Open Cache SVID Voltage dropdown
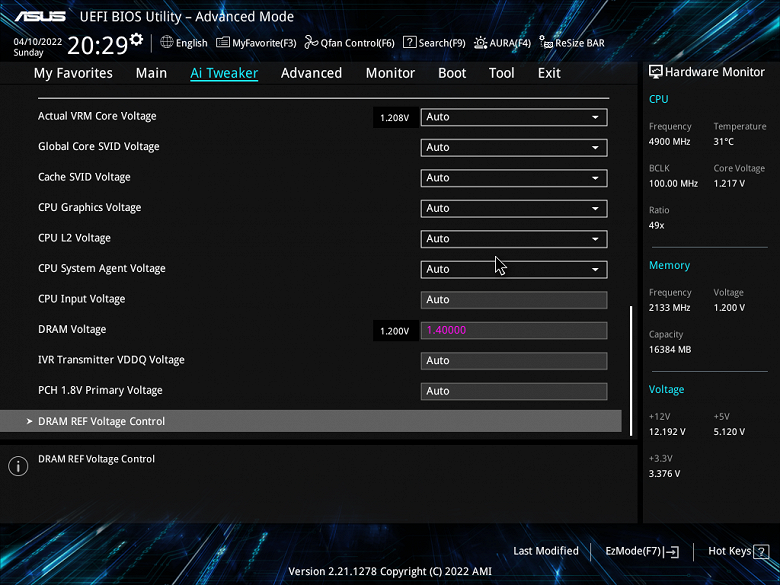 pos(514,178)
